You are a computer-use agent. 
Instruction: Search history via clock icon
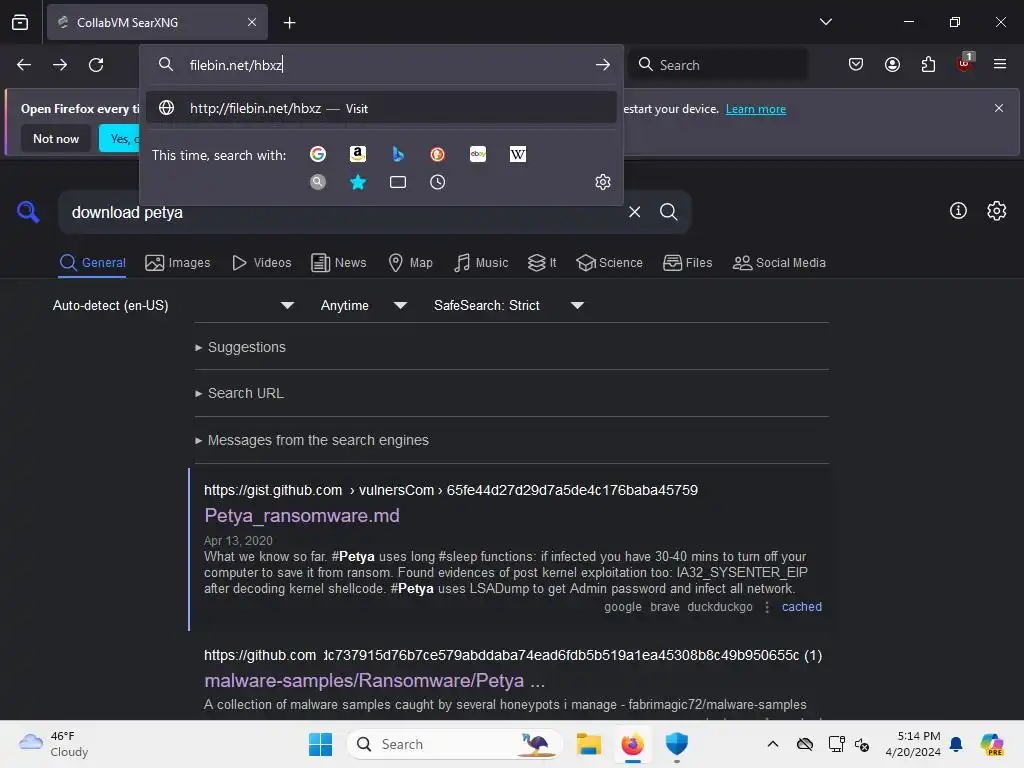(438, 182)
